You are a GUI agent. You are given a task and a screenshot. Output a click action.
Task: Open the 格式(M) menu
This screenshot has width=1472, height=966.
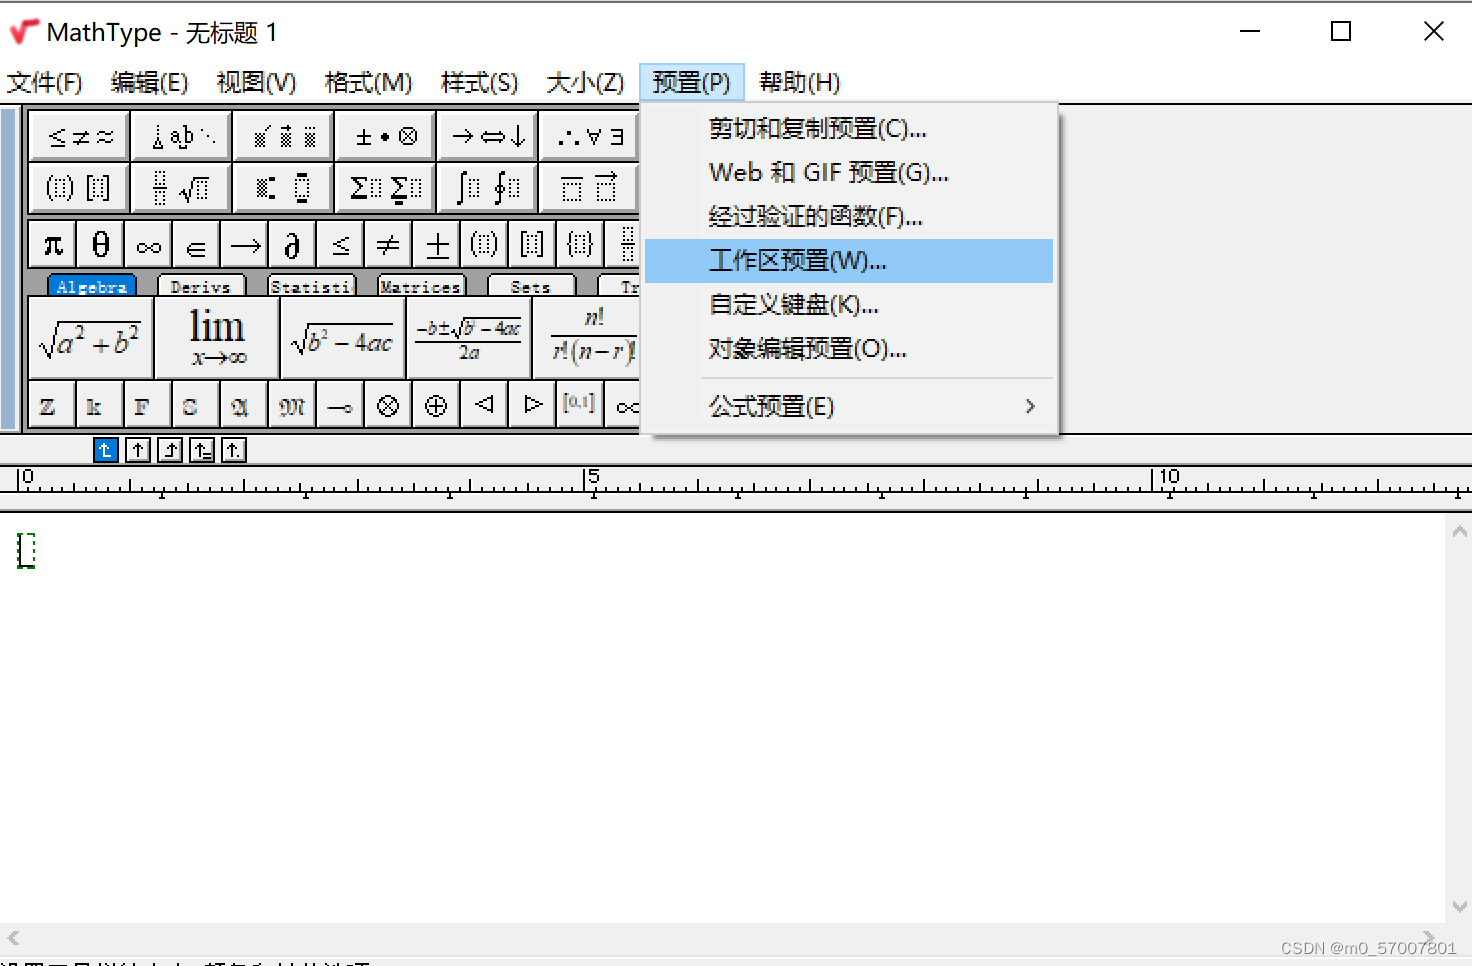click(369, 82)
